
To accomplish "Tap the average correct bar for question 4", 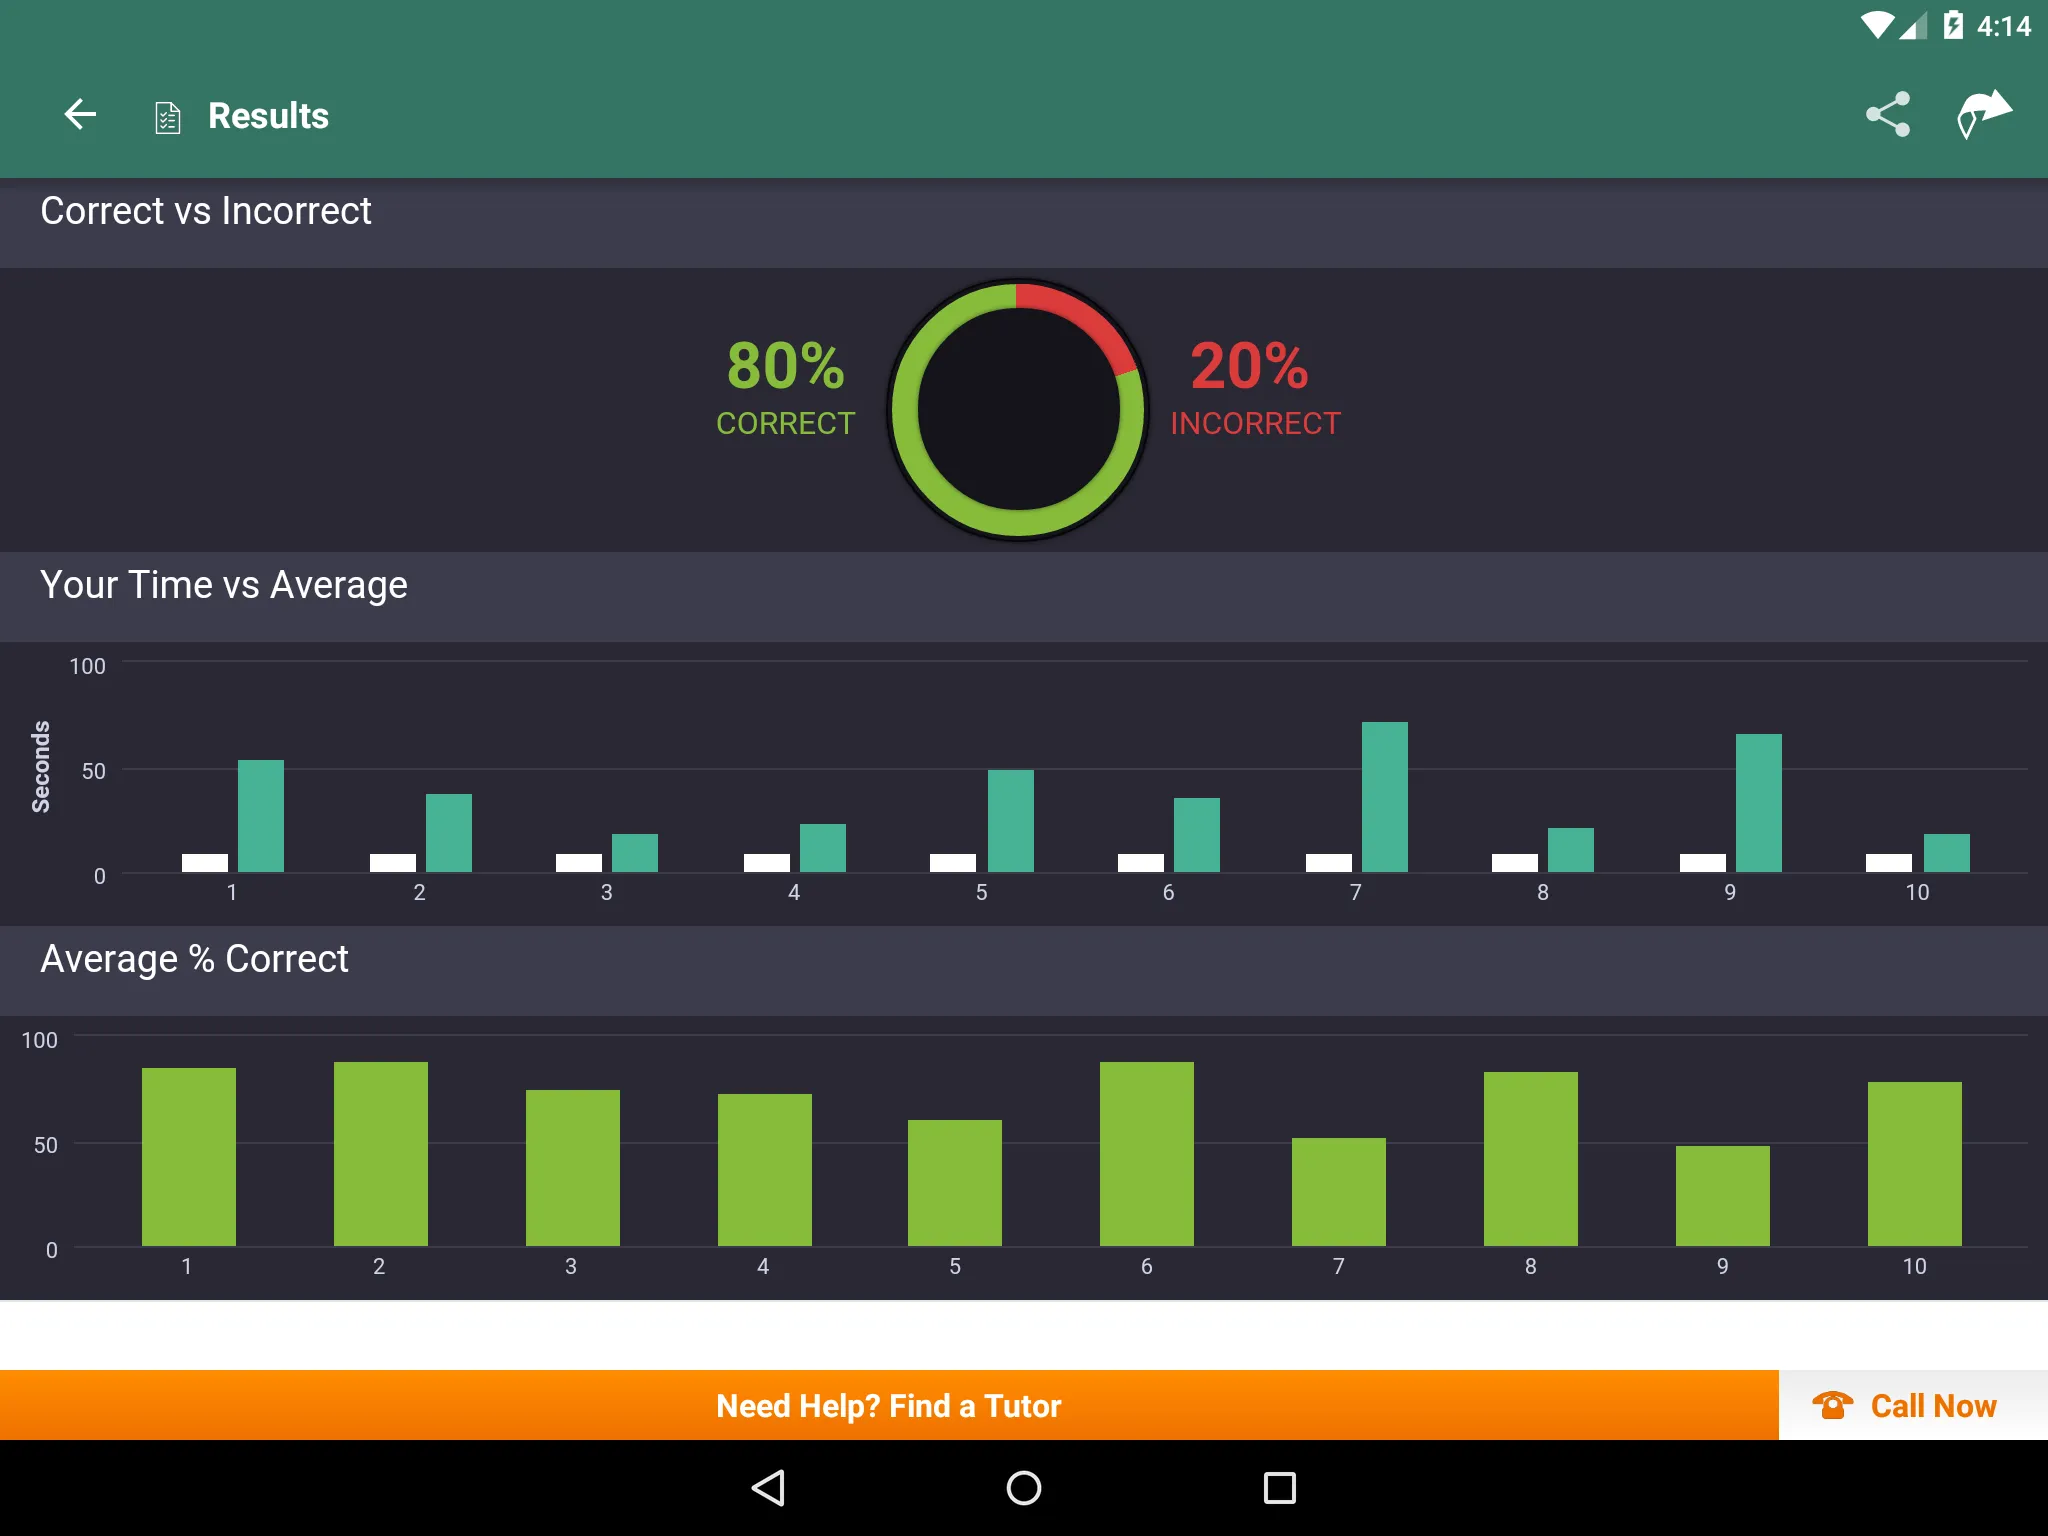I will point(764,1170).
